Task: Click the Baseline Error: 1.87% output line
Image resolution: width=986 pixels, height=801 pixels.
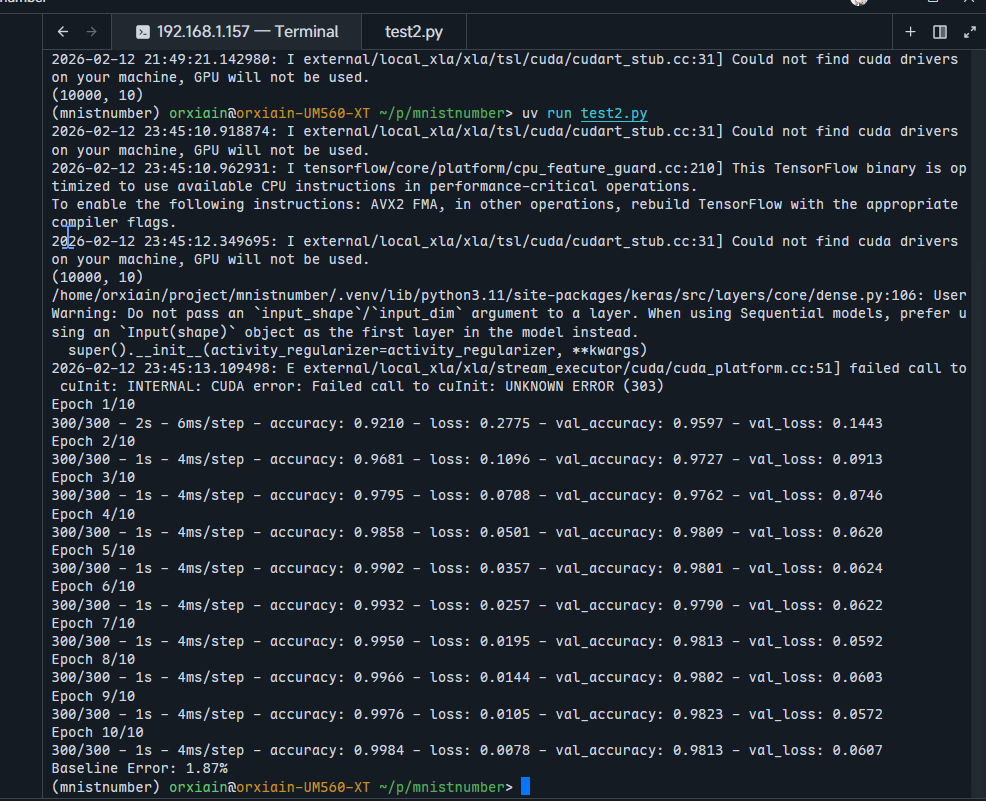Action: coord(139,769)
